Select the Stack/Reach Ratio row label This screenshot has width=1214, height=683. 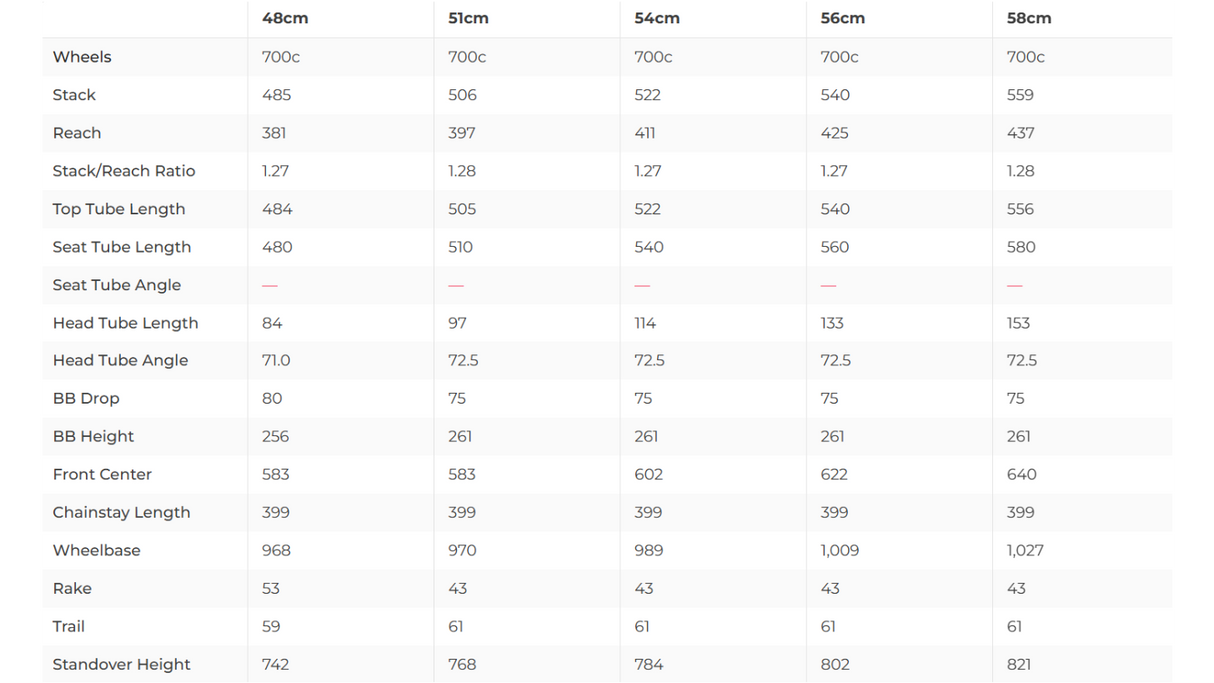124,171
